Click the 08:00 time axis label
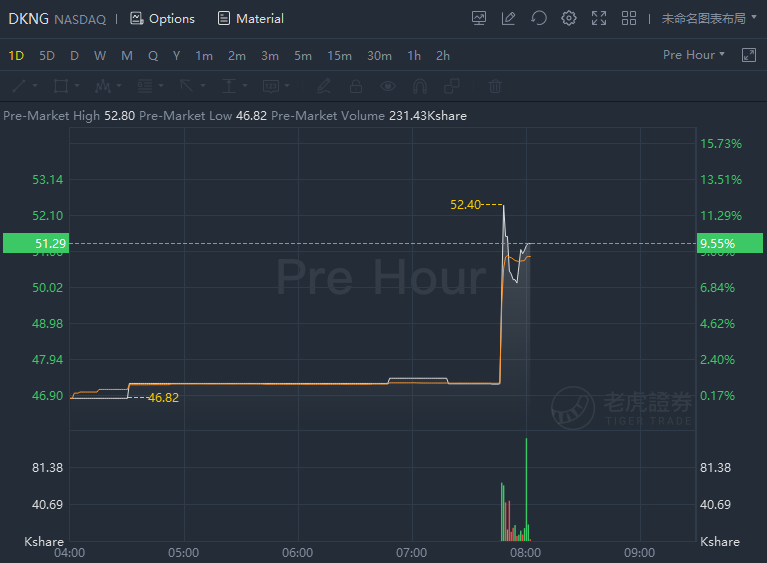This screenshot has width=767, height=563. [525, 553]
